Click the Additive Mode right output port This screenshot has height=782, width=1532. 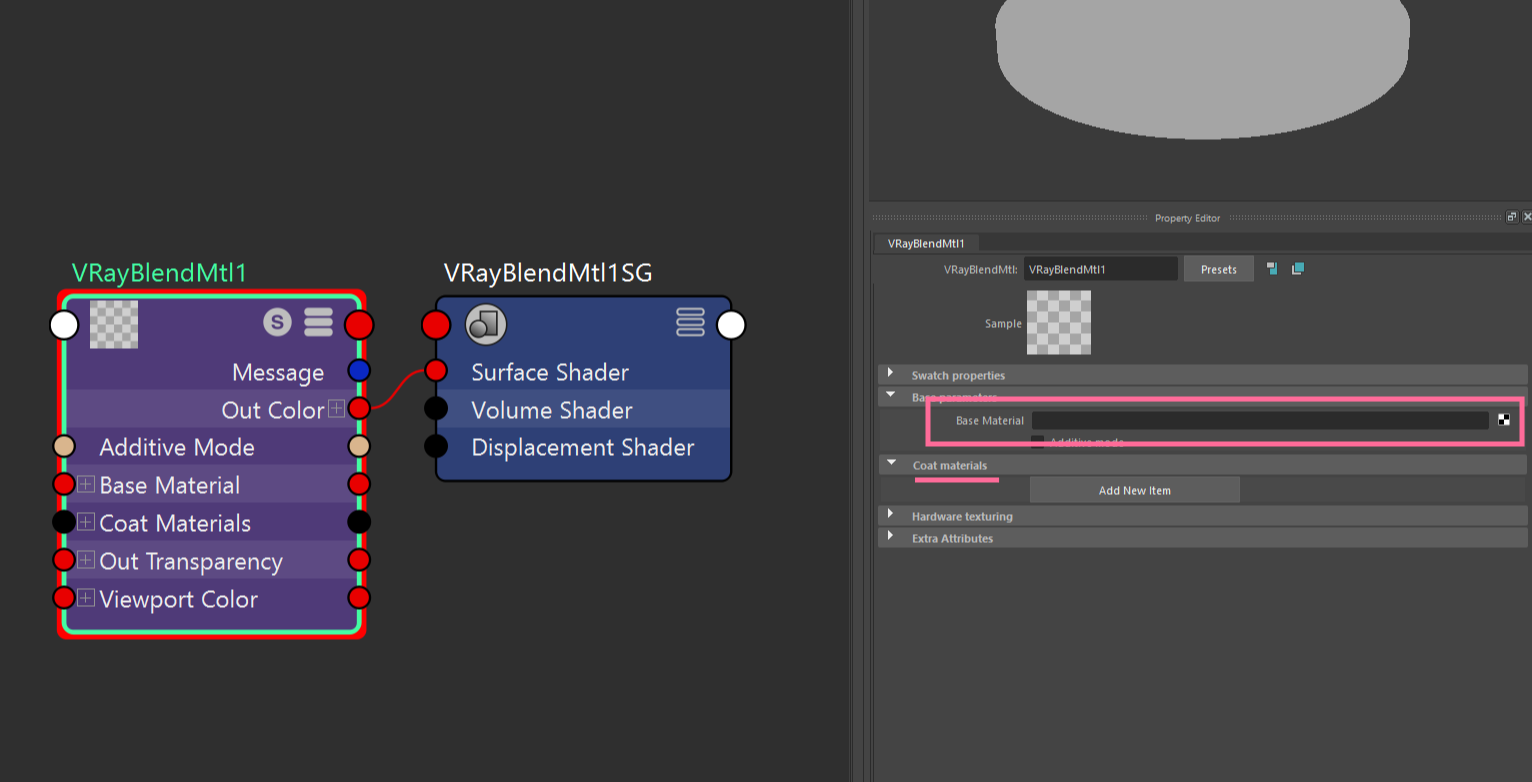pyautogui.click(x=359, y=446)
